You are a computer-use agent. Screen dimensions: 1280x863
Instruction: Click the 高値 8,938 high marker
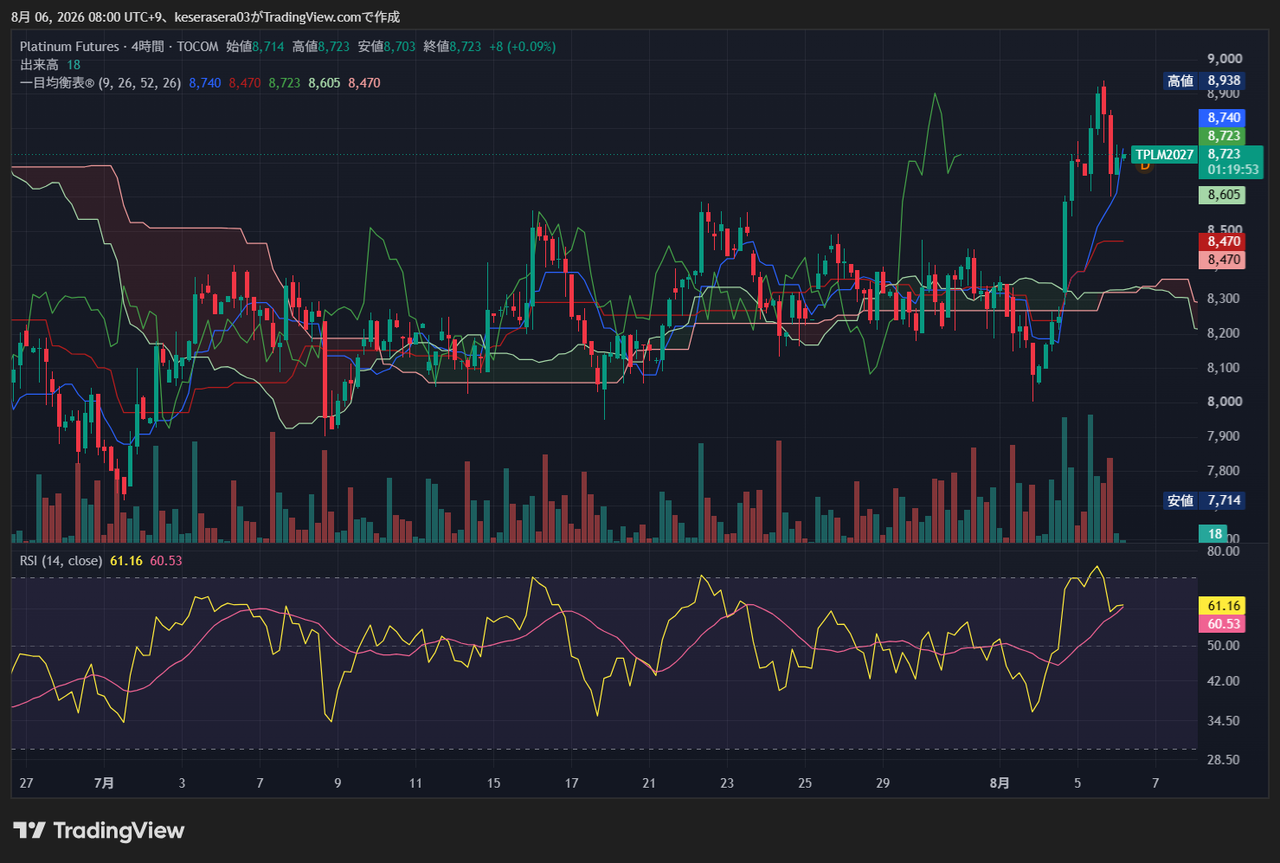pos(1205,81)
